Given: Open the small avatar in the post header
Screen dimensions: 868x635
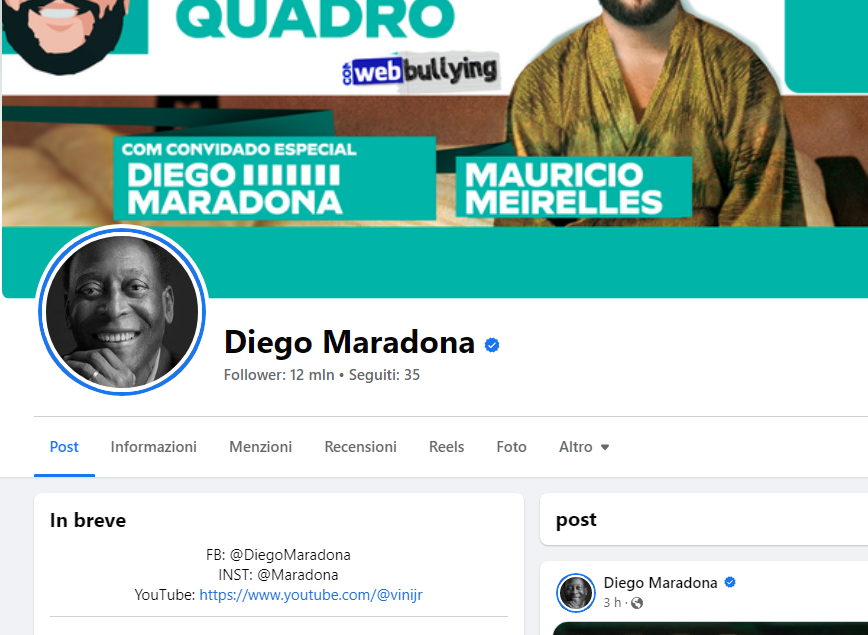Looking at the screenshot, I should click(x=576, y=593).
